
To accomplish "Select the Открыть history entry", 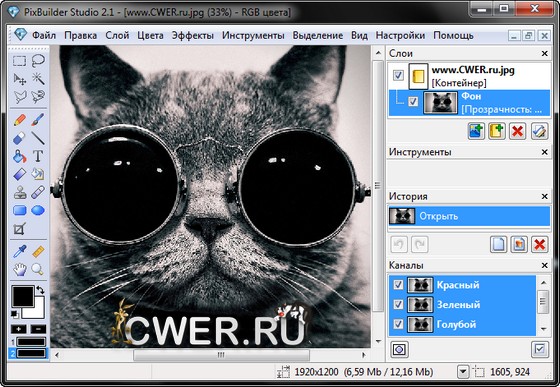I will click(469, 216).
